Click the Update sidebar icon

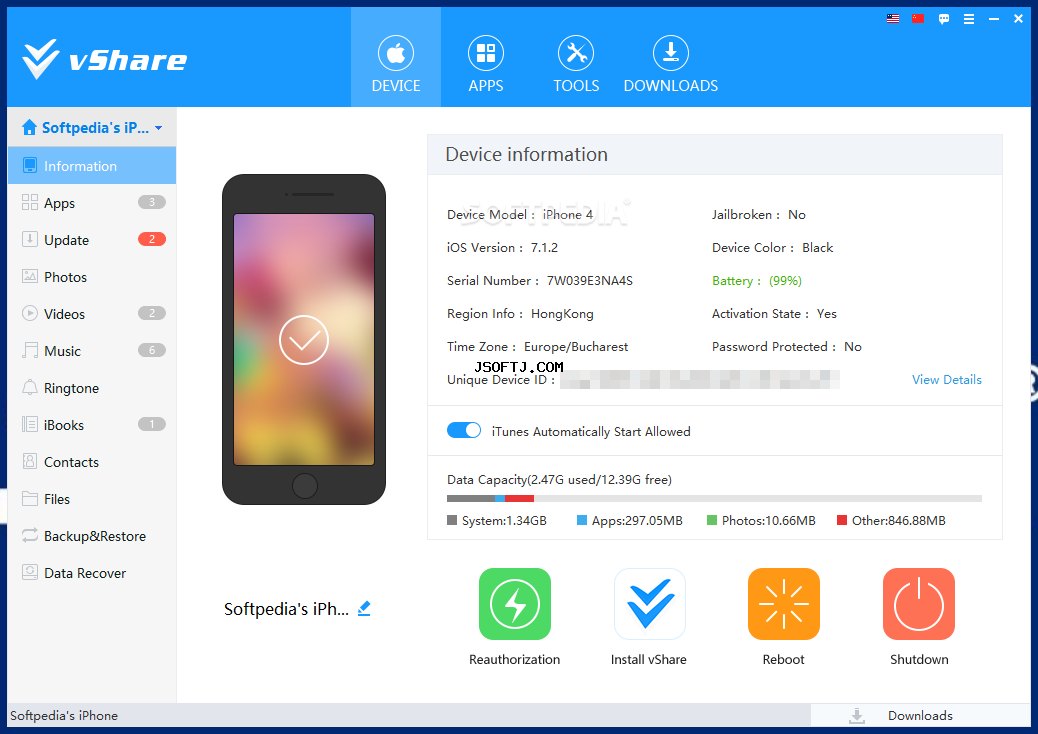coord(30,240)
